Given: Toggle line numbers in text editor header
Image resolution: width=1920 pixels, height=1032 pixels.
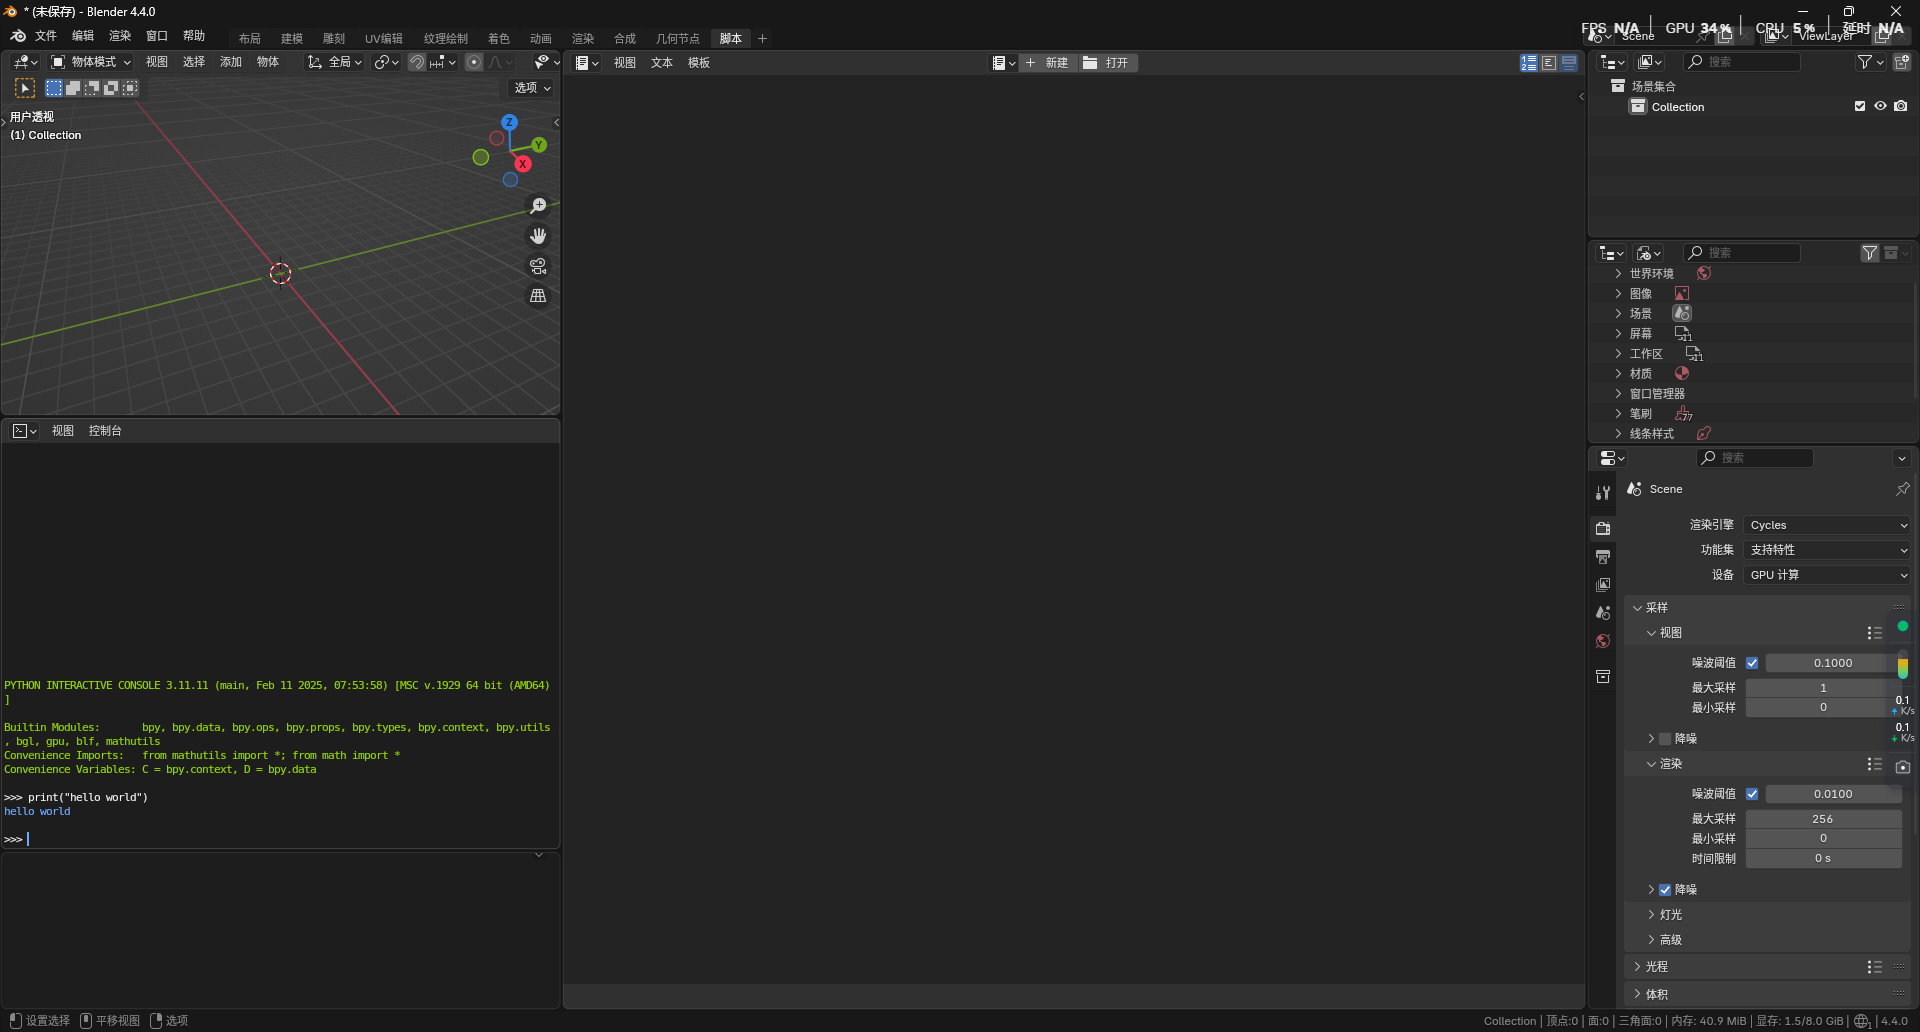Looking at the screenshot, I should pos(1529,63).
